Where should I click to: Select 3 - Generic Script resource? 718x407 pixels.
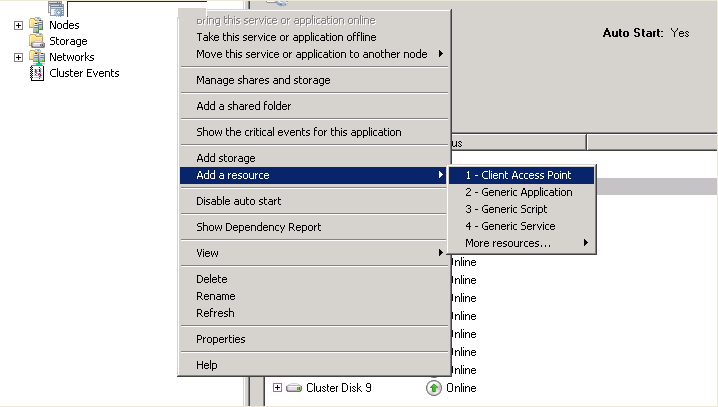[505, 209]
